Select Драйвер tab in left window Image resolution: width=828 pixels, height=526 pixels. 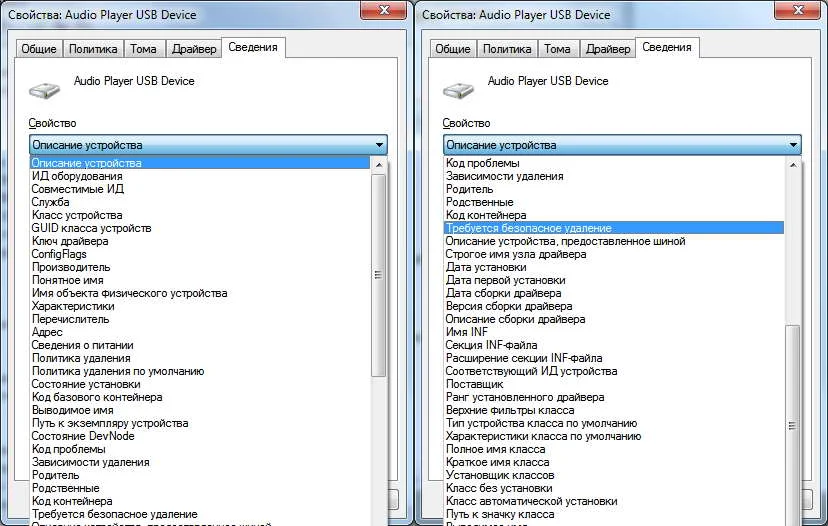[194, 49]
